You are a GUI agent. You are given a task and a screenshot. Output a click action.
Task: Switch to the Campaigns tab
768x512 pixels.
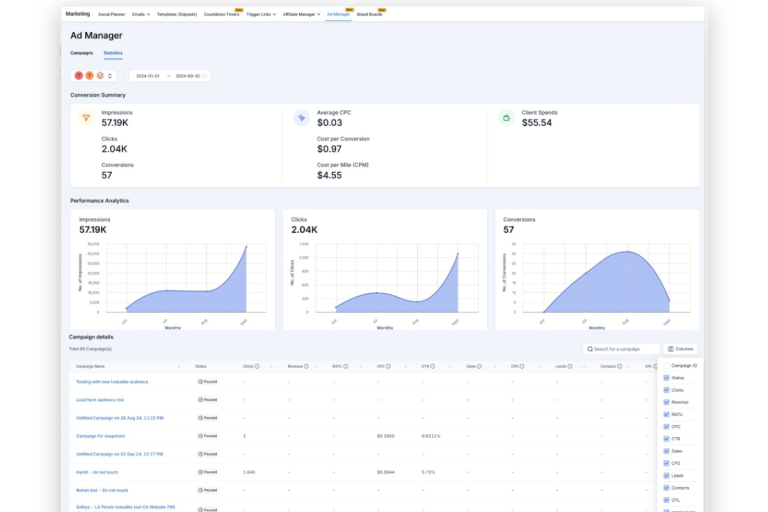81,52
